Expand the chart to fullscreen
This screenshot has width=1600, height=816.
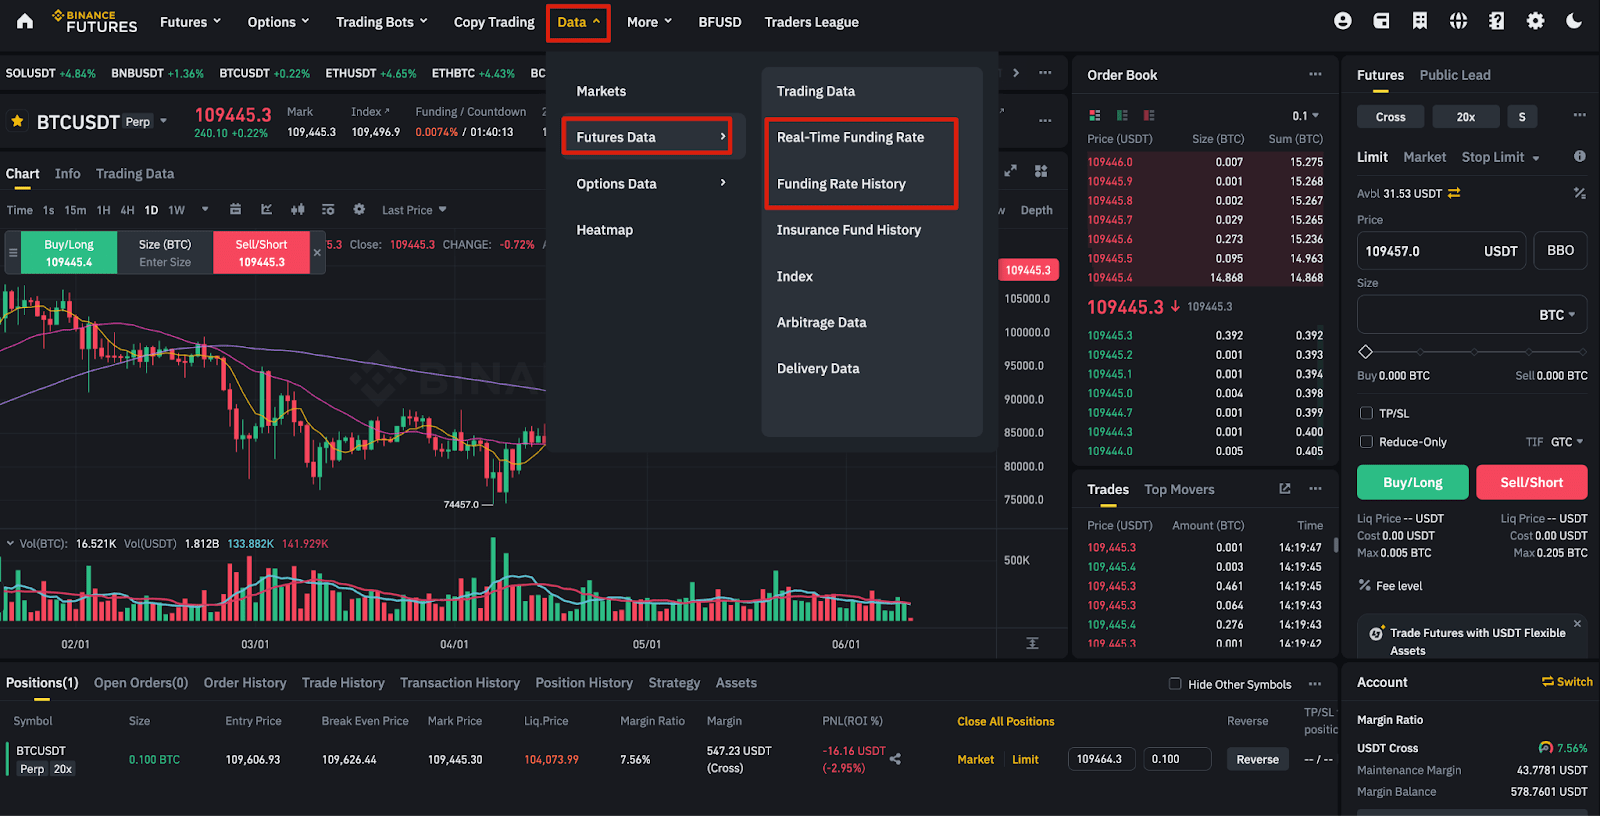pyautogui.click(x=1010, y=171)
